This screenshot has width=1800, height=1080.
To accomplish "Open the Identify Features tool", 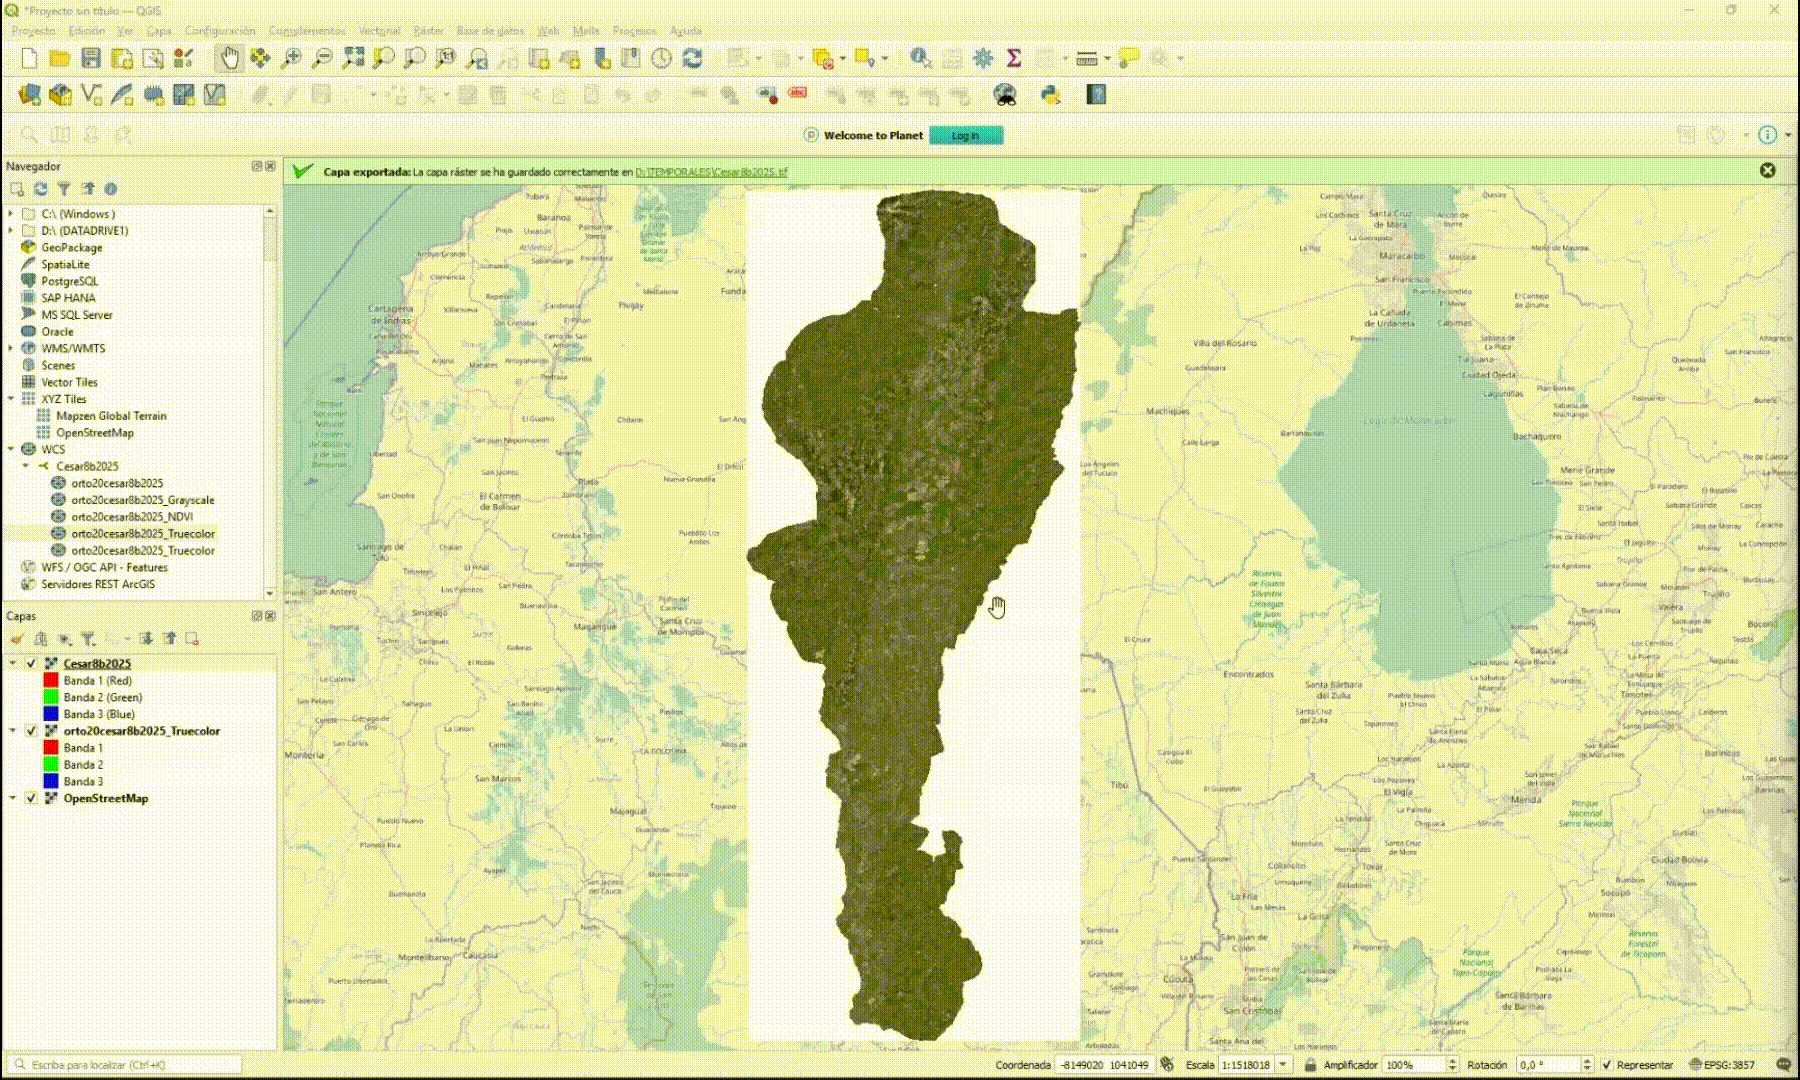I will tap(920, 58).
